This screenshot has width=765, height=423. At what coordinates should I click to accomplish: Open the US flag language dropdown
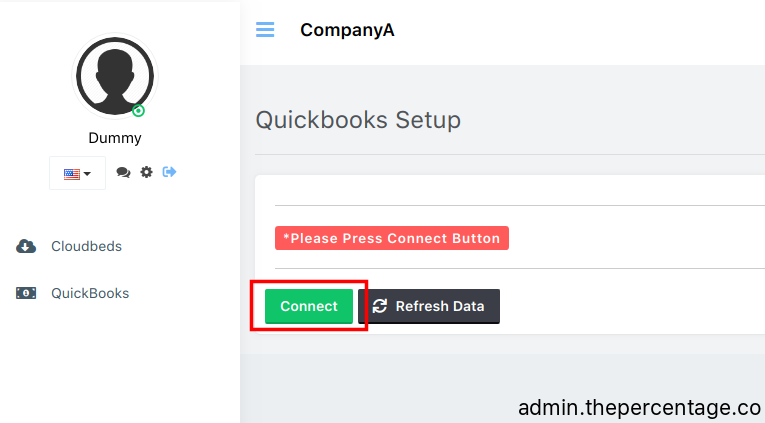click(x=77, y=173)
